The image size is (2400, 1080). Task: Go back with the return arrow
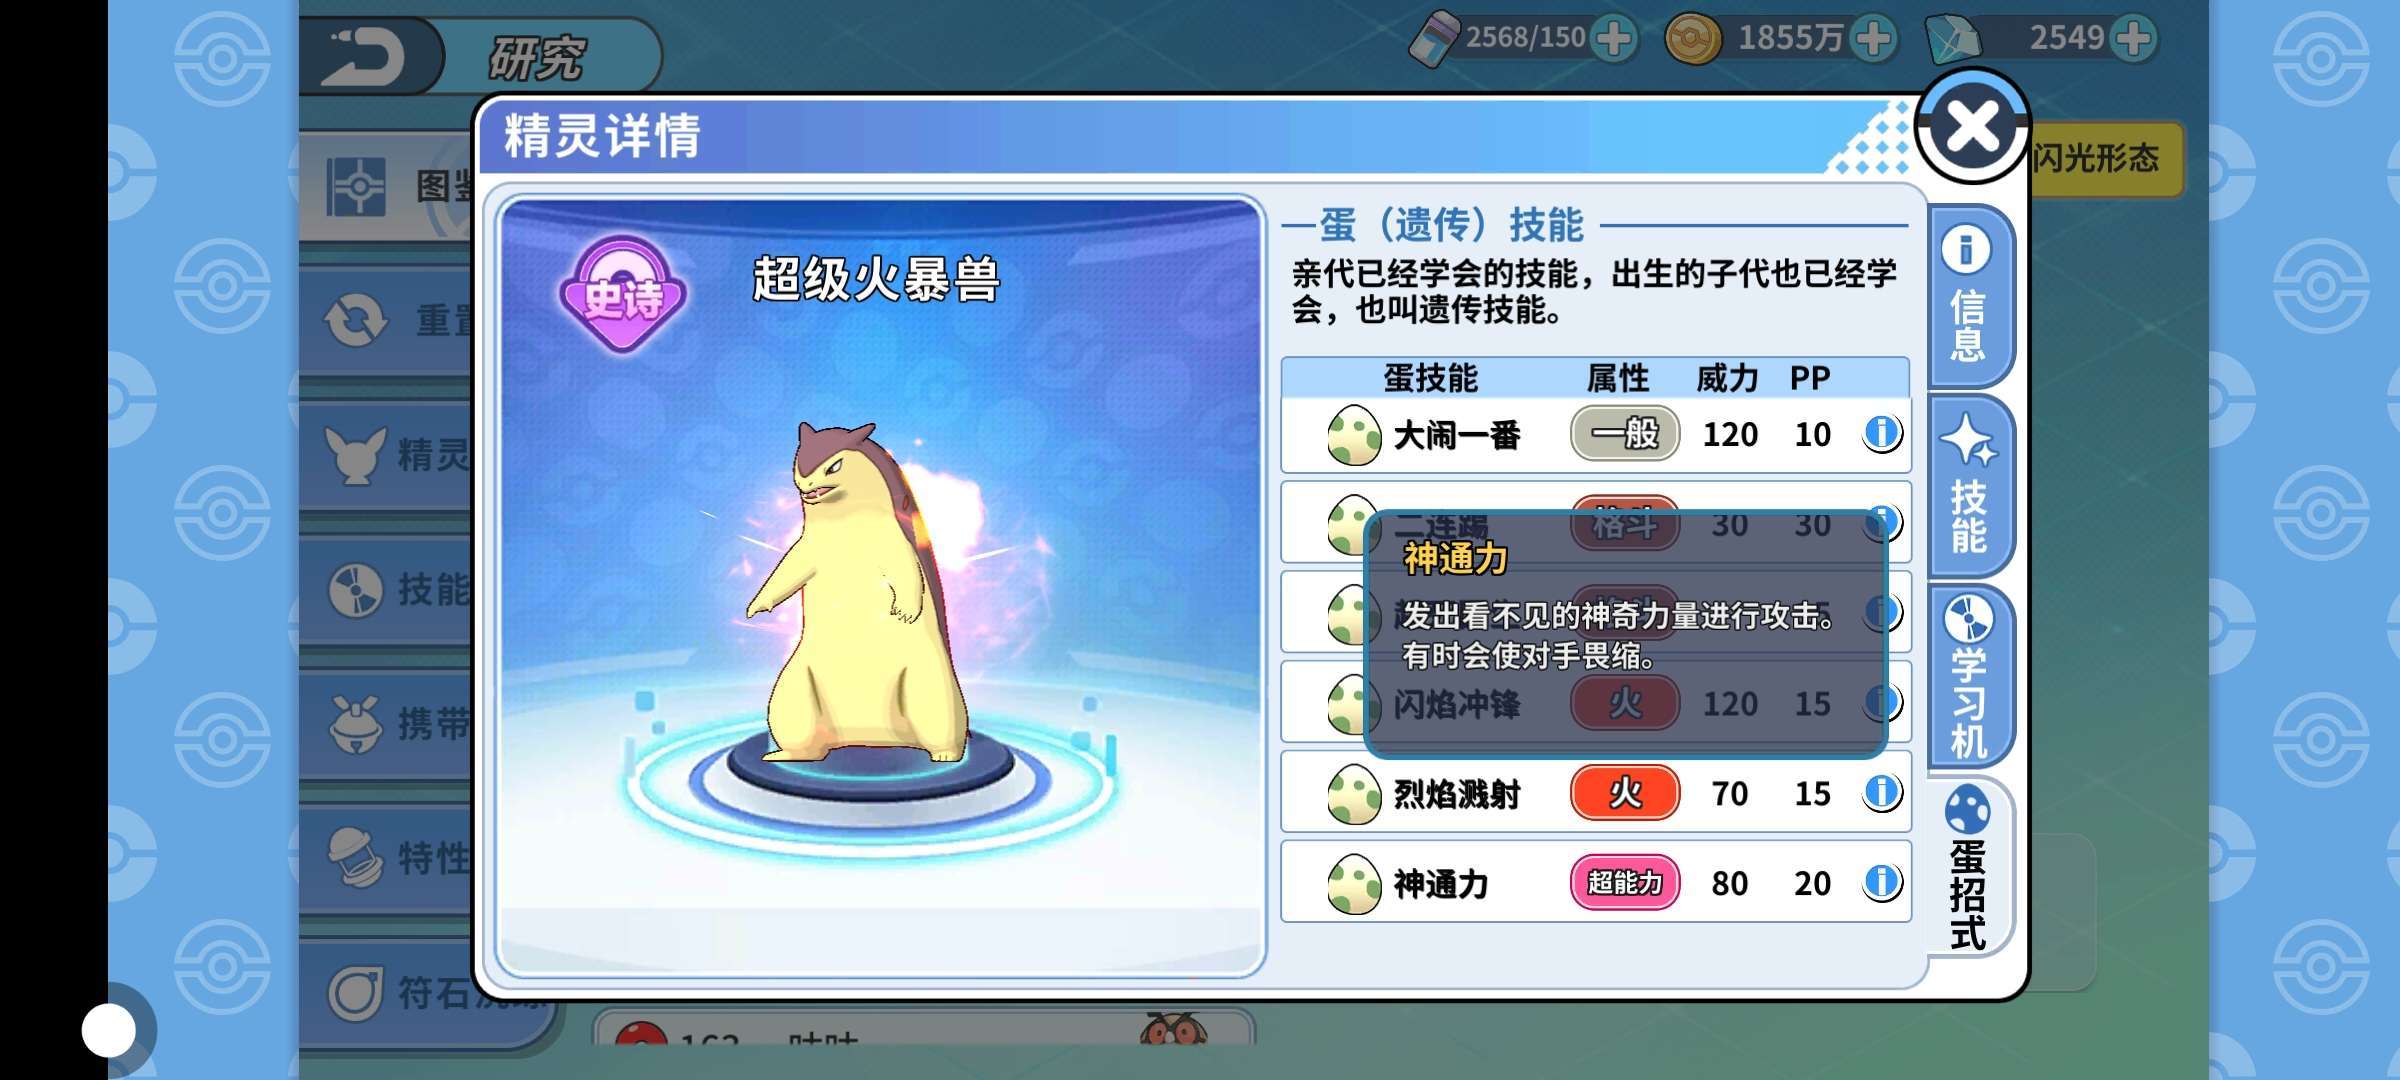pos(367,55)
